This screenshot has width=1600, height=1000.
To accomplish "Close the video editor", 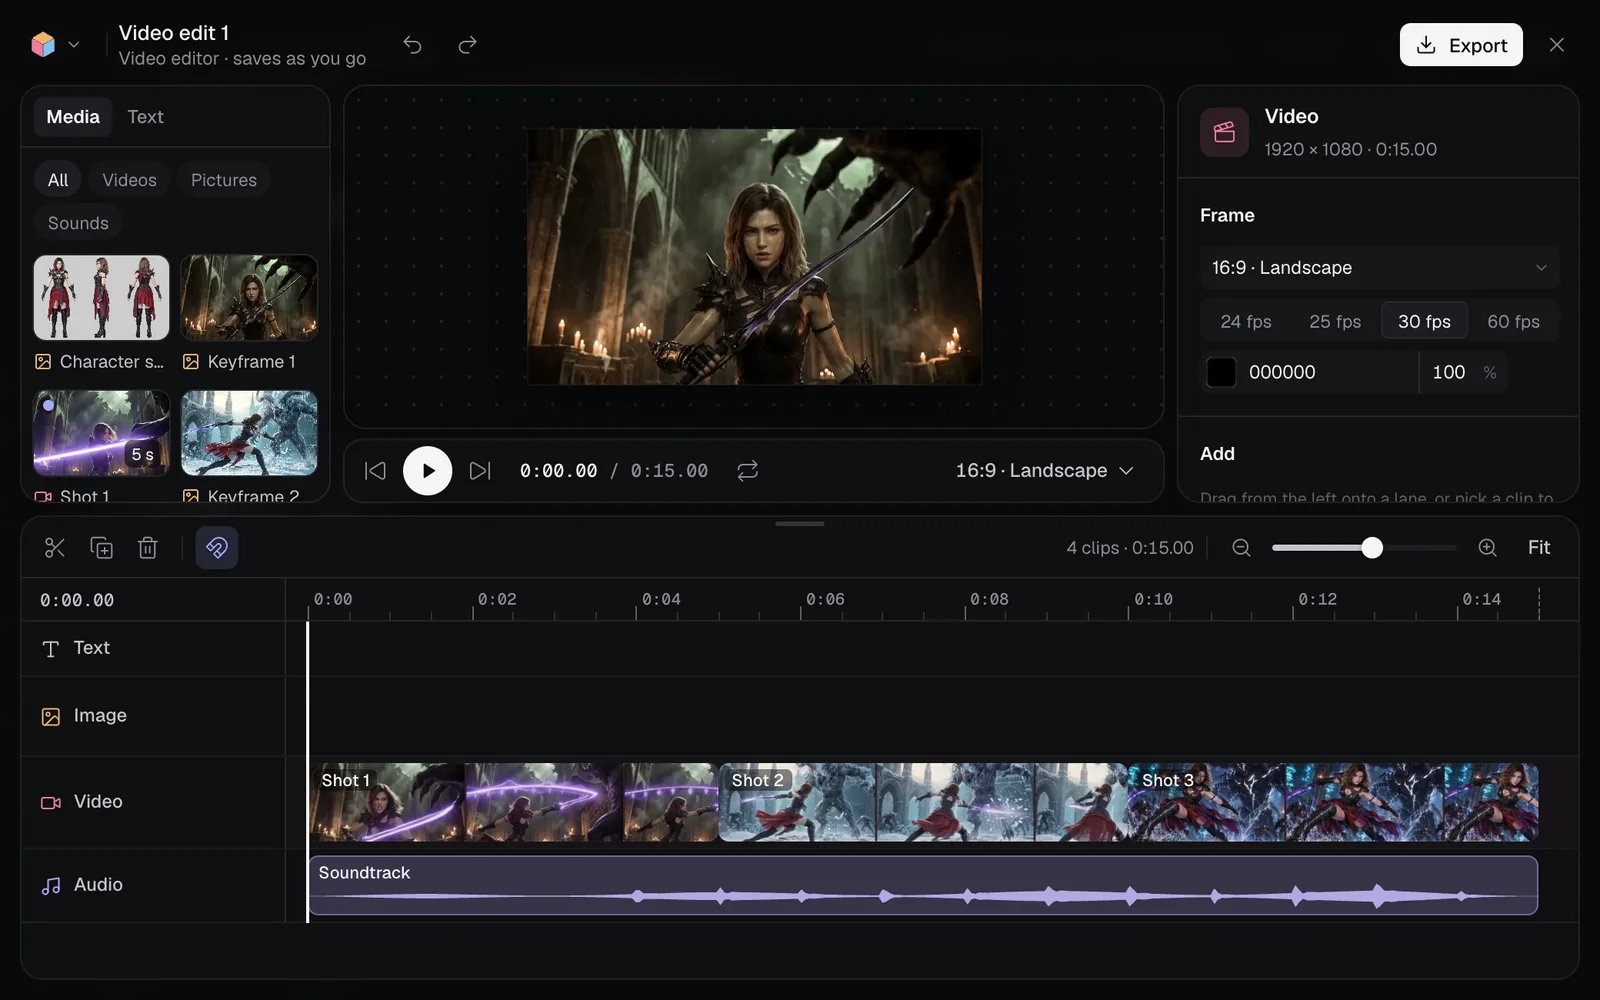I will (1557, 45).
